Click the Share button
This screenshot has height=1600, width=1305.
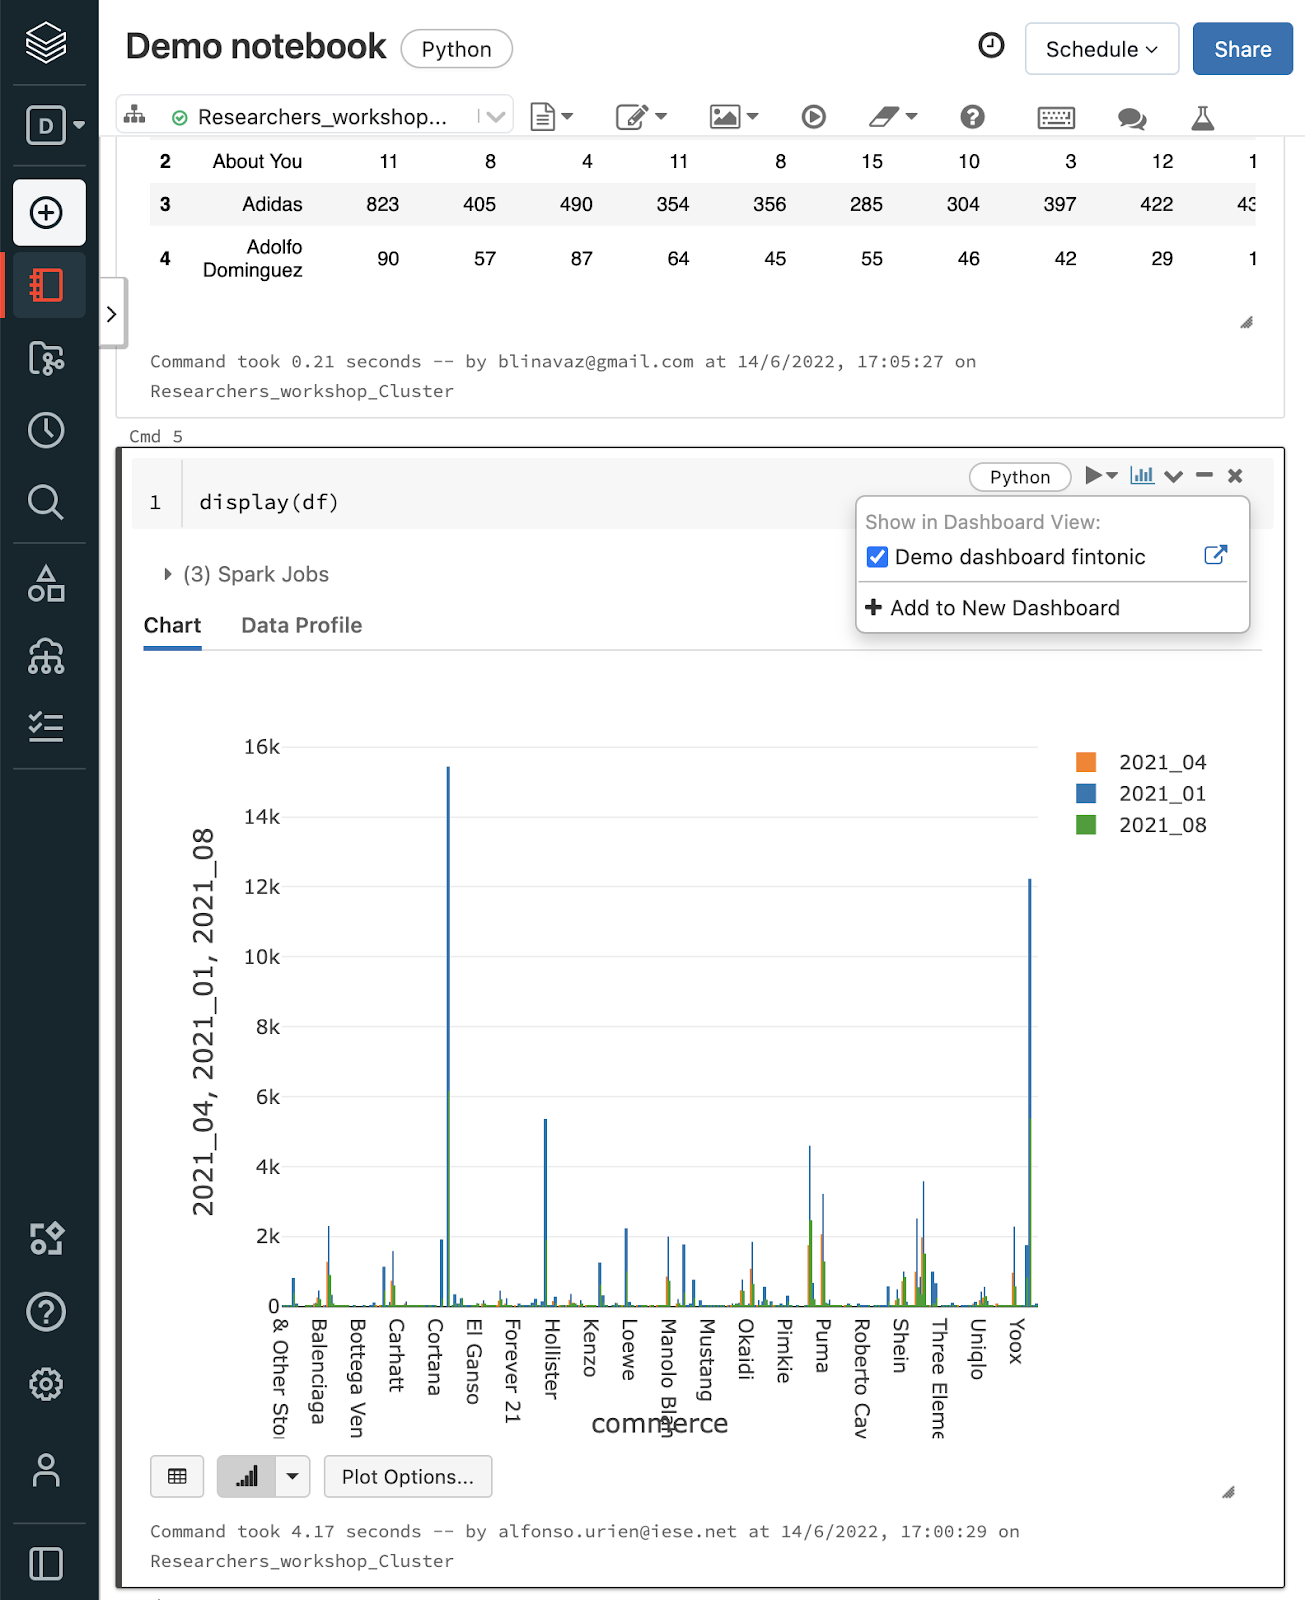1242,49
